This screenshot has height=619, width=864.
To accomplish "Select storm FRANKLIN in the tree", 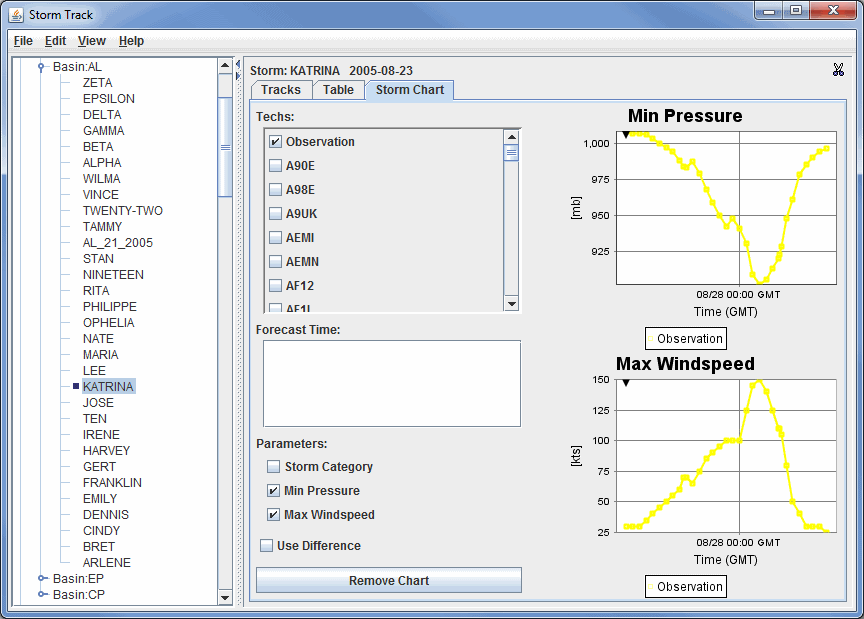I will (112, 482).
